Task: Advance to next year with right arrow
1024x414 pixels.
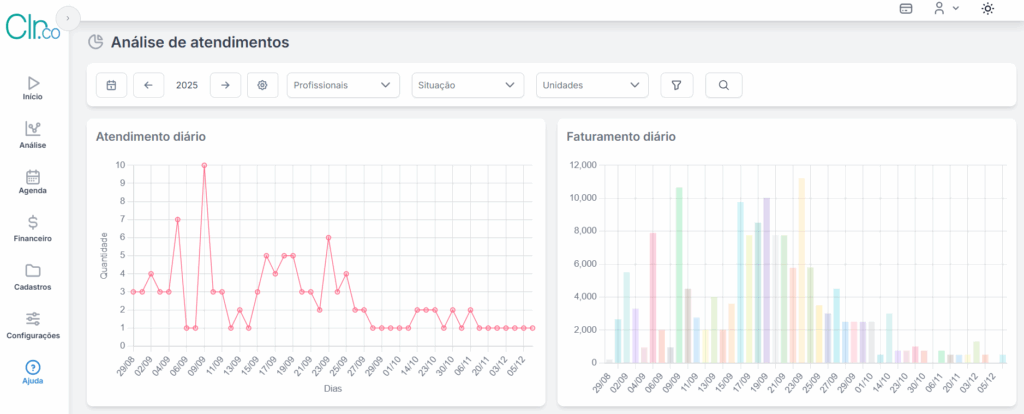Action: [x=225, y=86]
